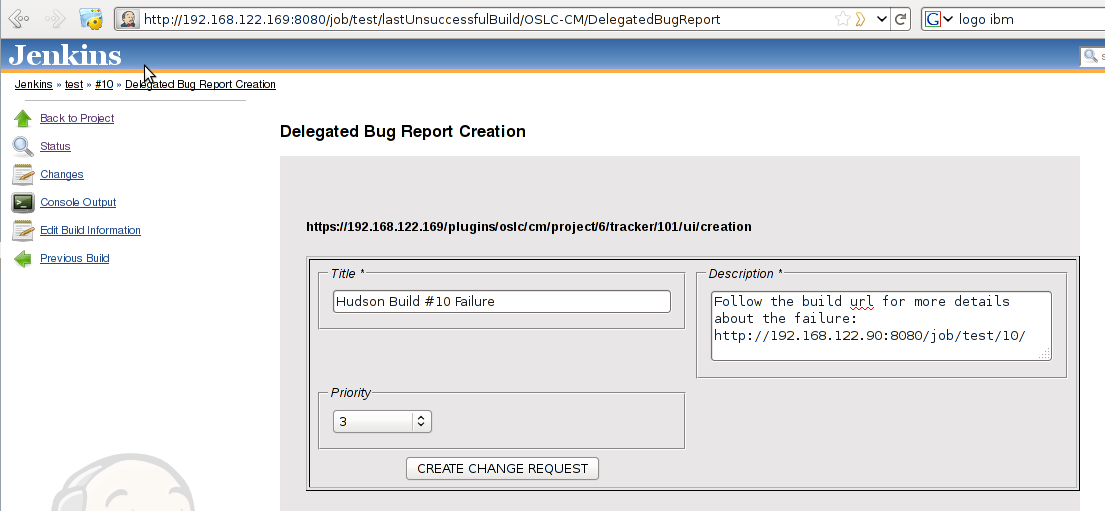Click the magnifying glass Status icon
This screenshot has height=511, width=1105.
(23, 147)
